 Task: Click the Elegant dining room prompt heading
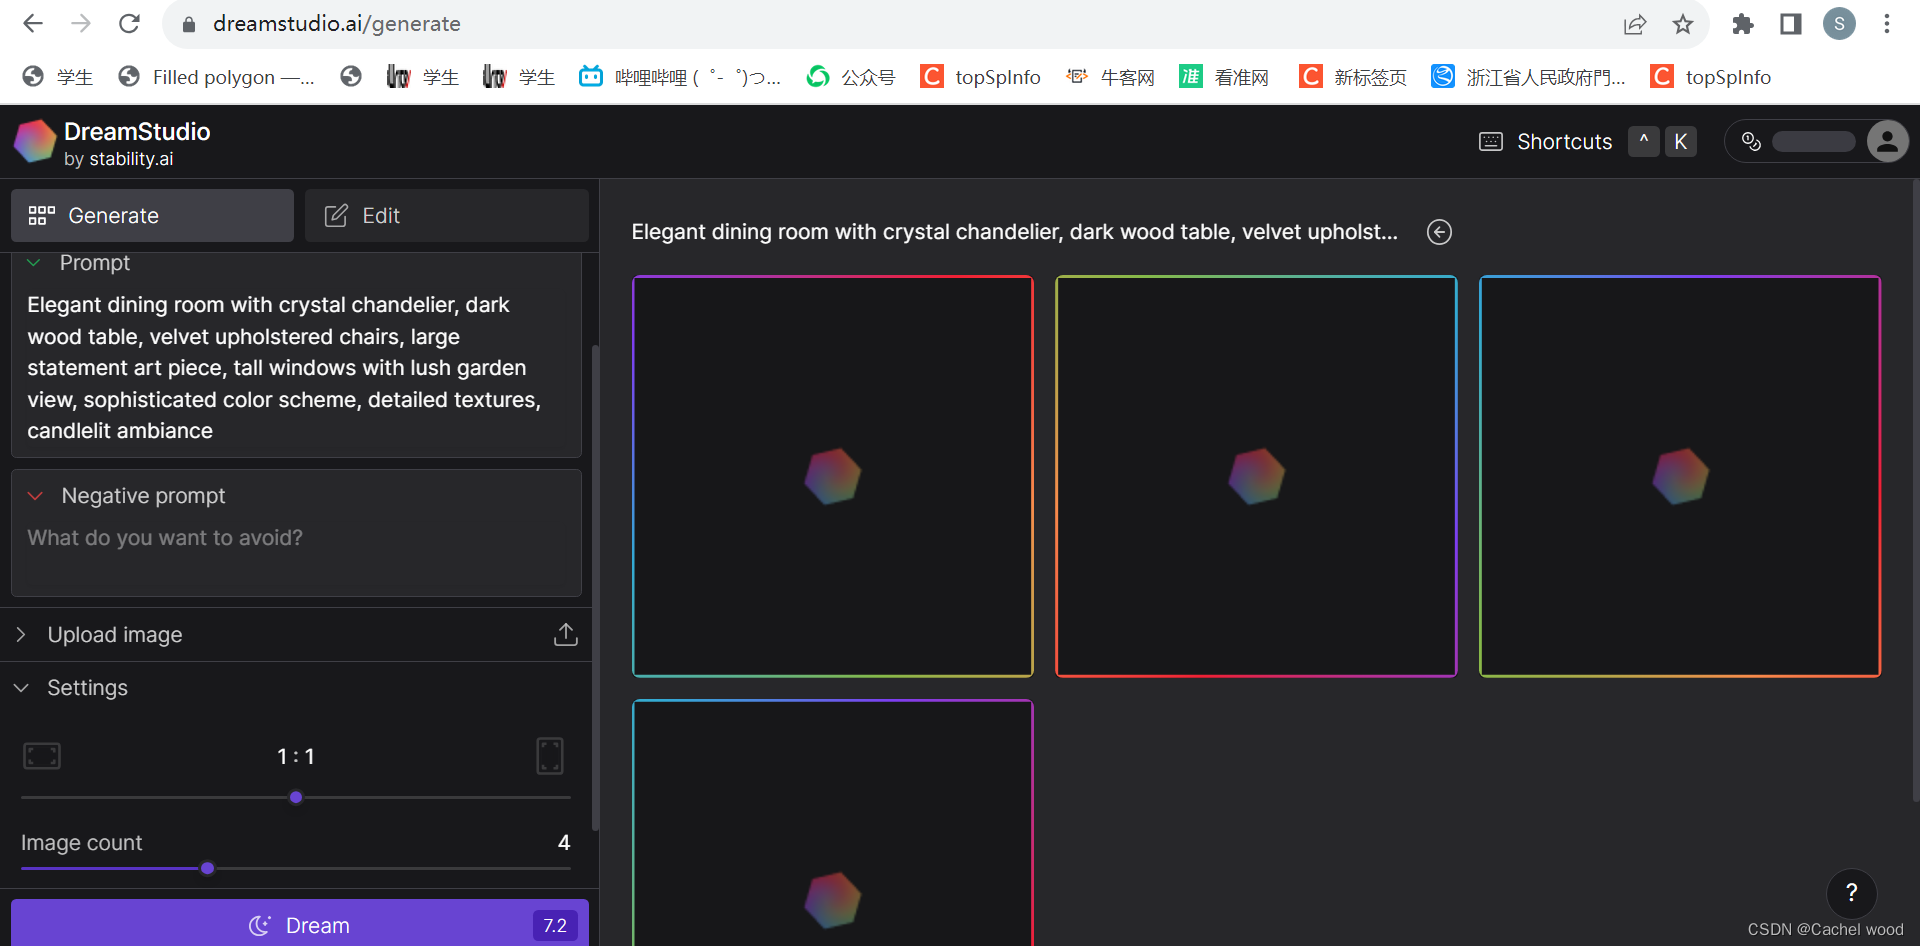[1015, 232]
